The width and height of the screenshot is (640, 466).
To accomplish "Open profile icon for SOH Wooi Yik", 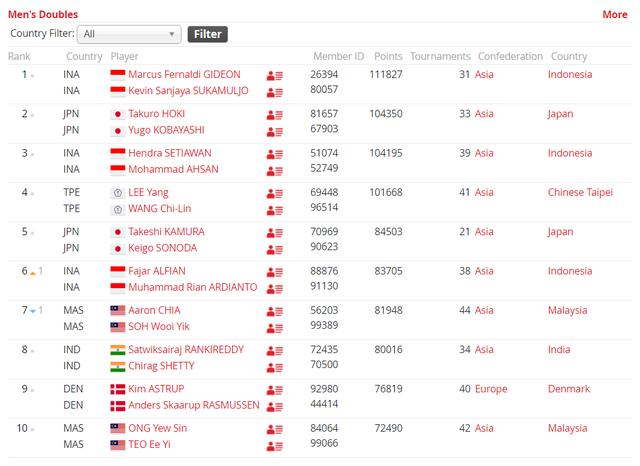I will [275, 328].
